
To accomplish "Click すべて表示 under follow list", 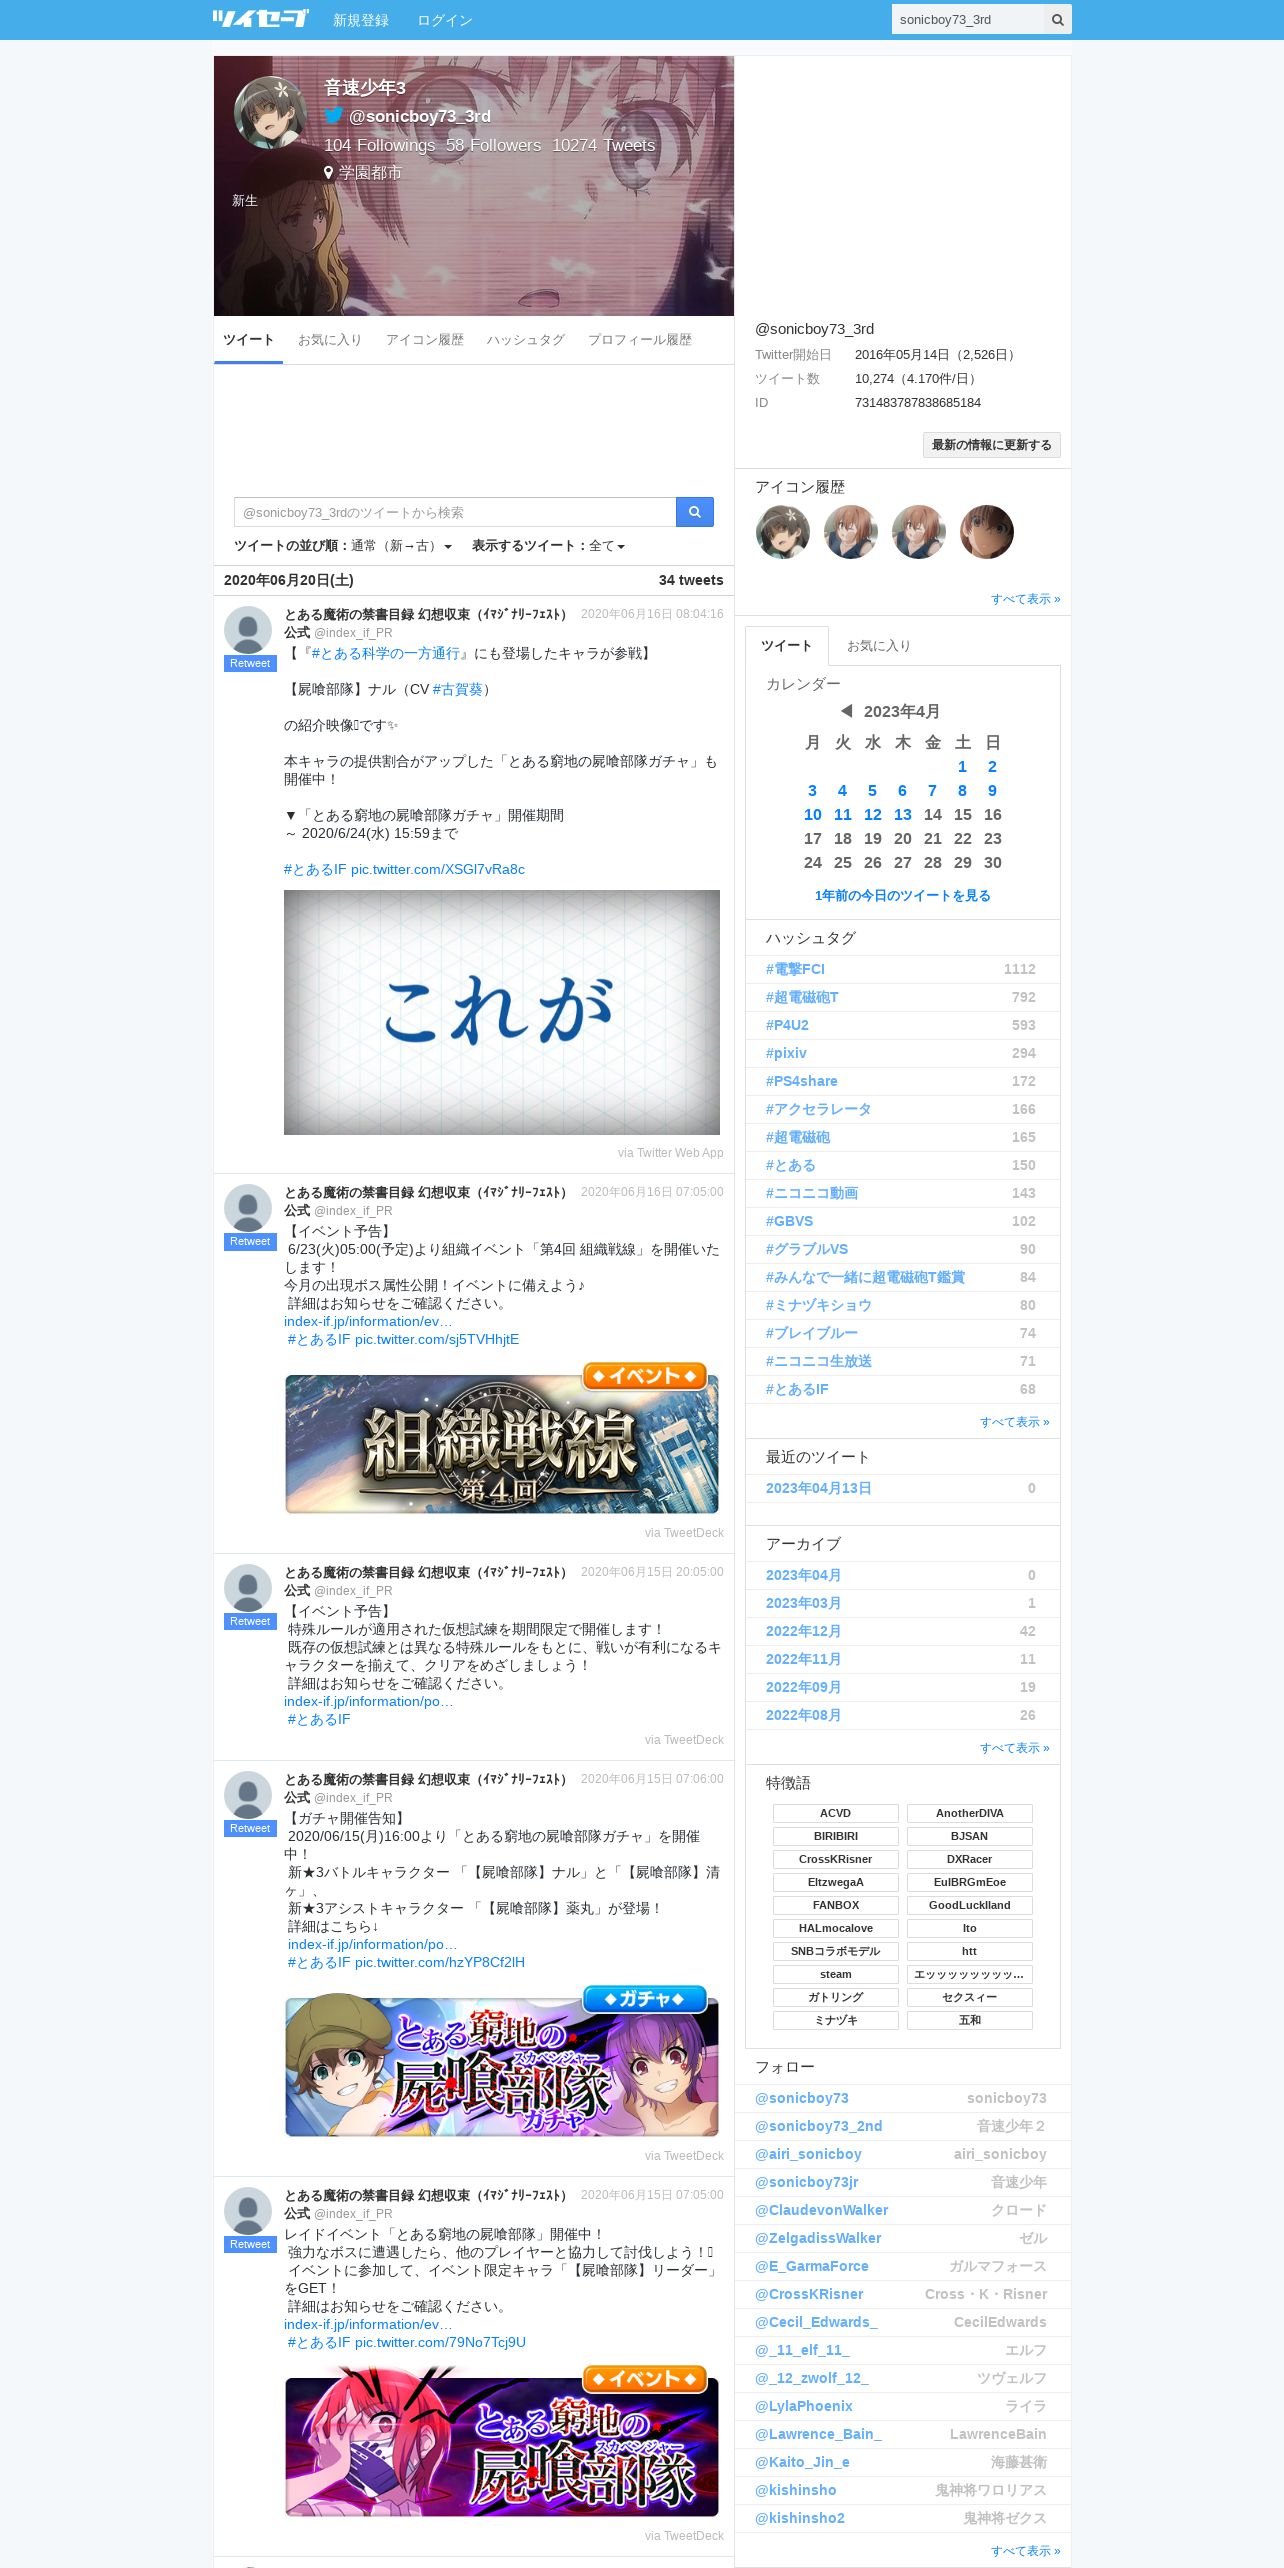I will tap(1025, 2551).
